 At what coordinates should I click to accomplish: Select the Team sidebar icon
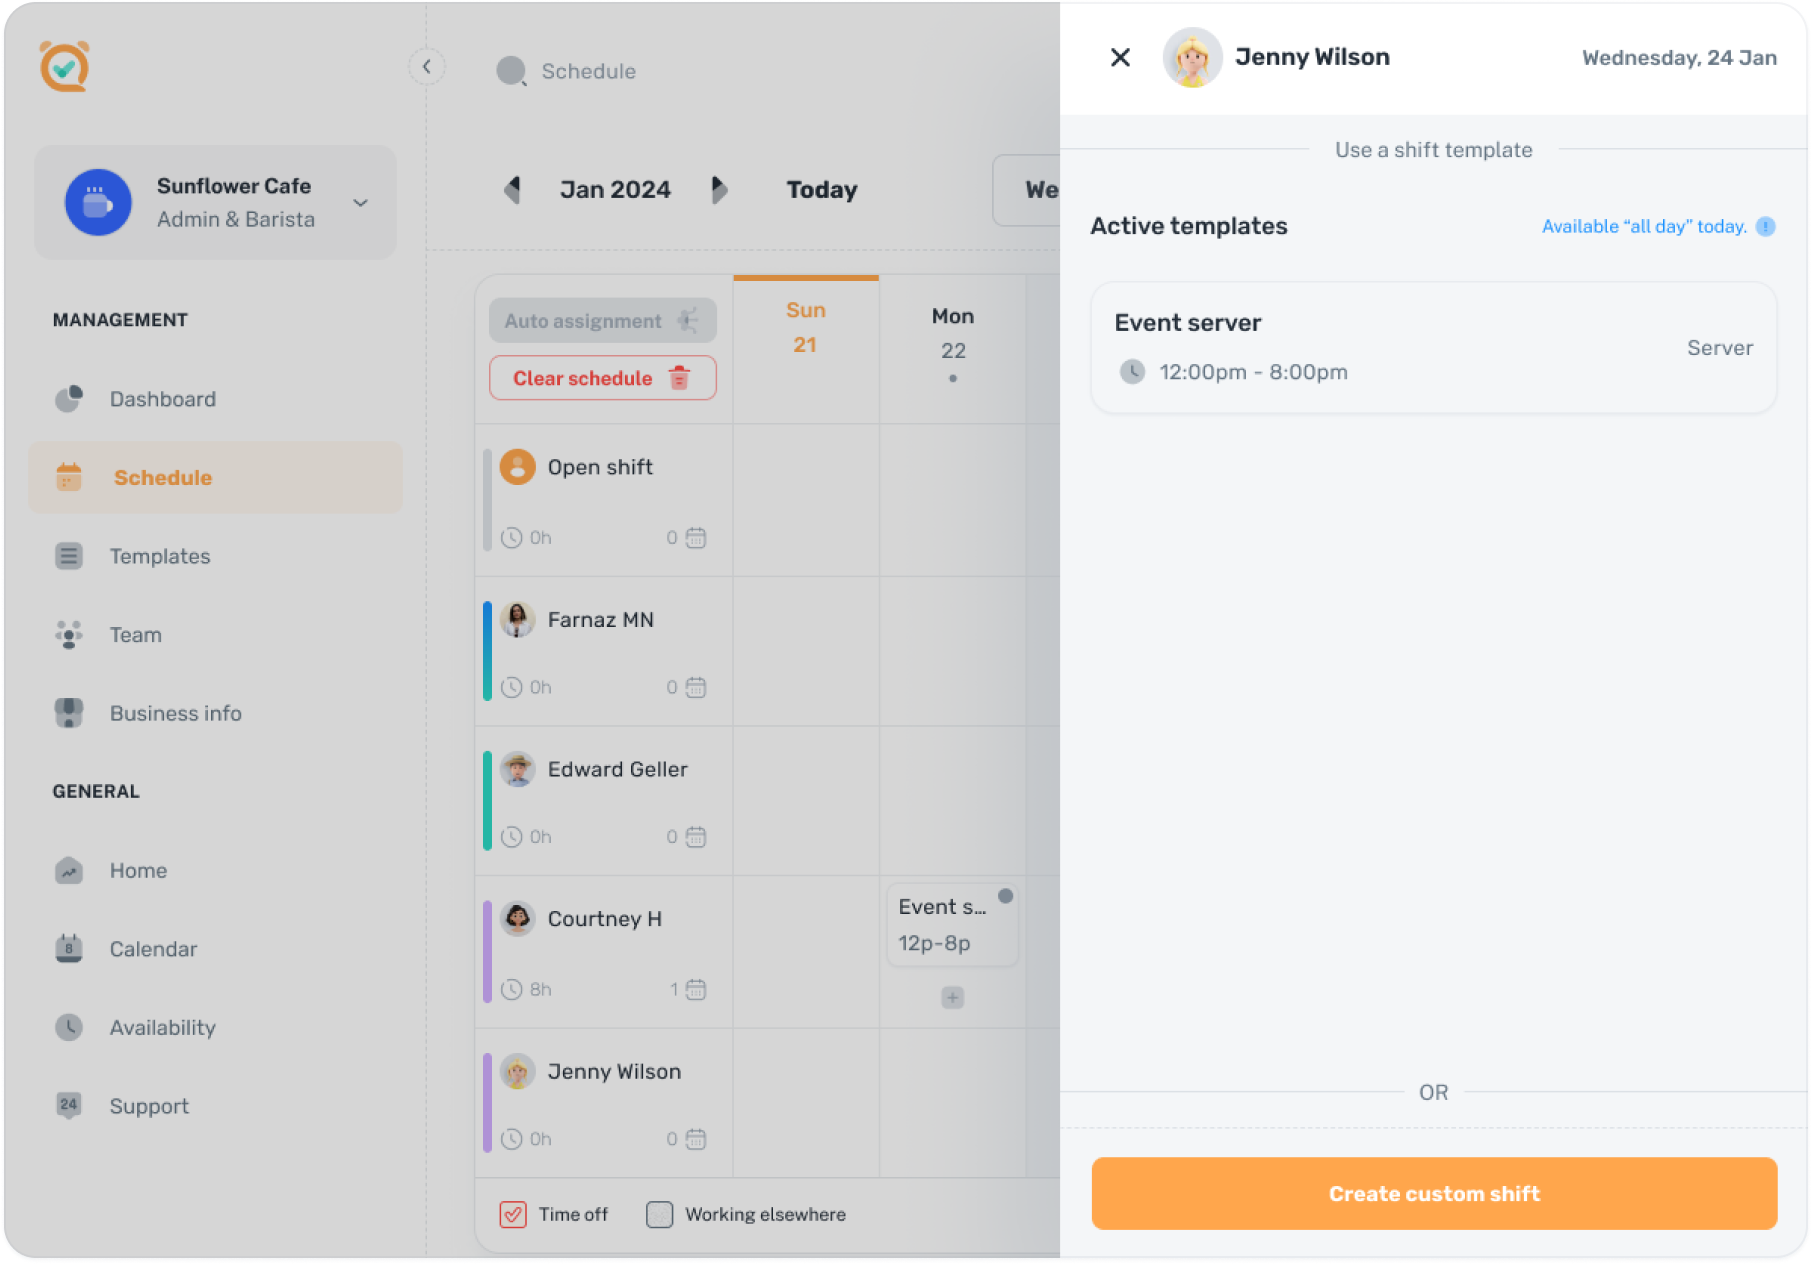[68, 634]
